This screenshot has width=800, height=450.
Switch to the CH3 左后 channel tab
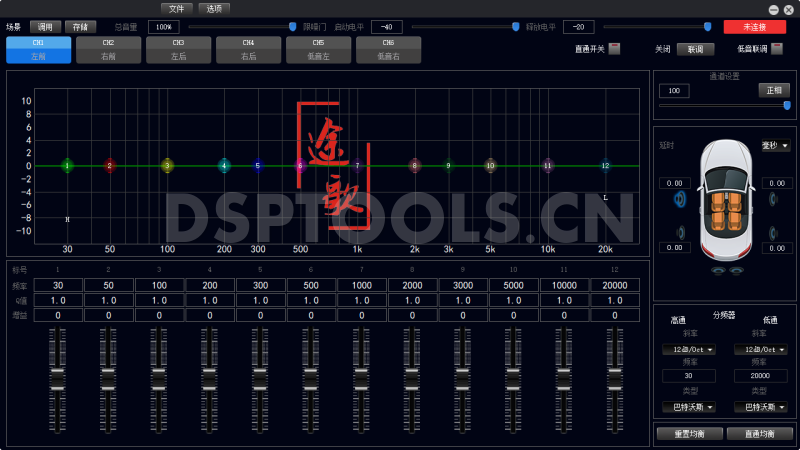point(178,50)
